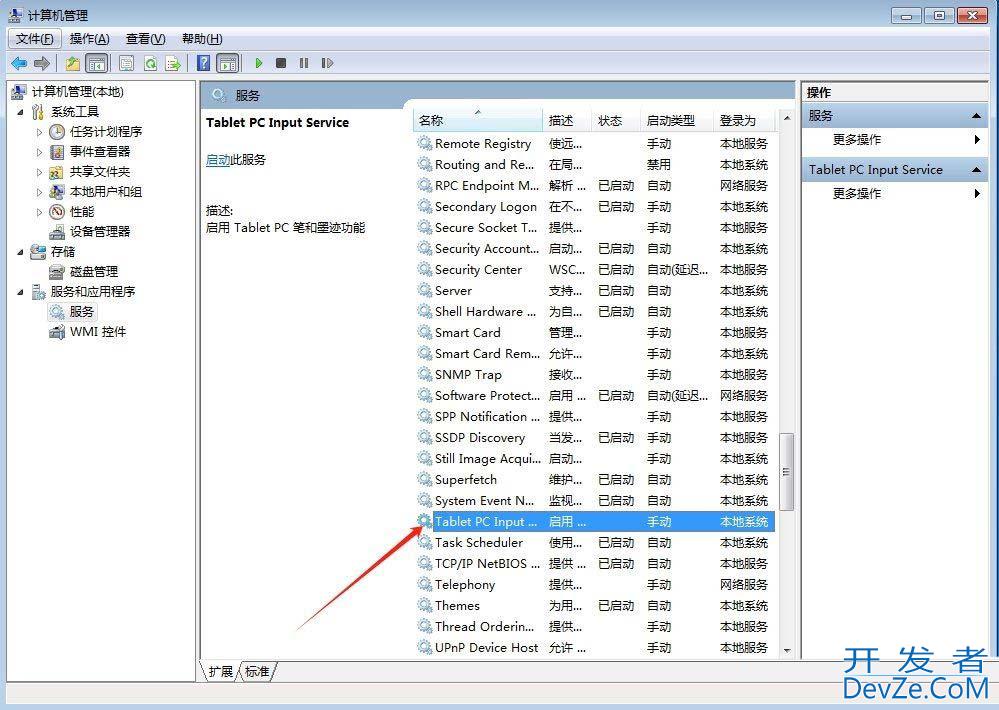This screenshot has height=710, width=999.
Task: Expand the 任务计划程序 tree node
Action: coord(40,133)
